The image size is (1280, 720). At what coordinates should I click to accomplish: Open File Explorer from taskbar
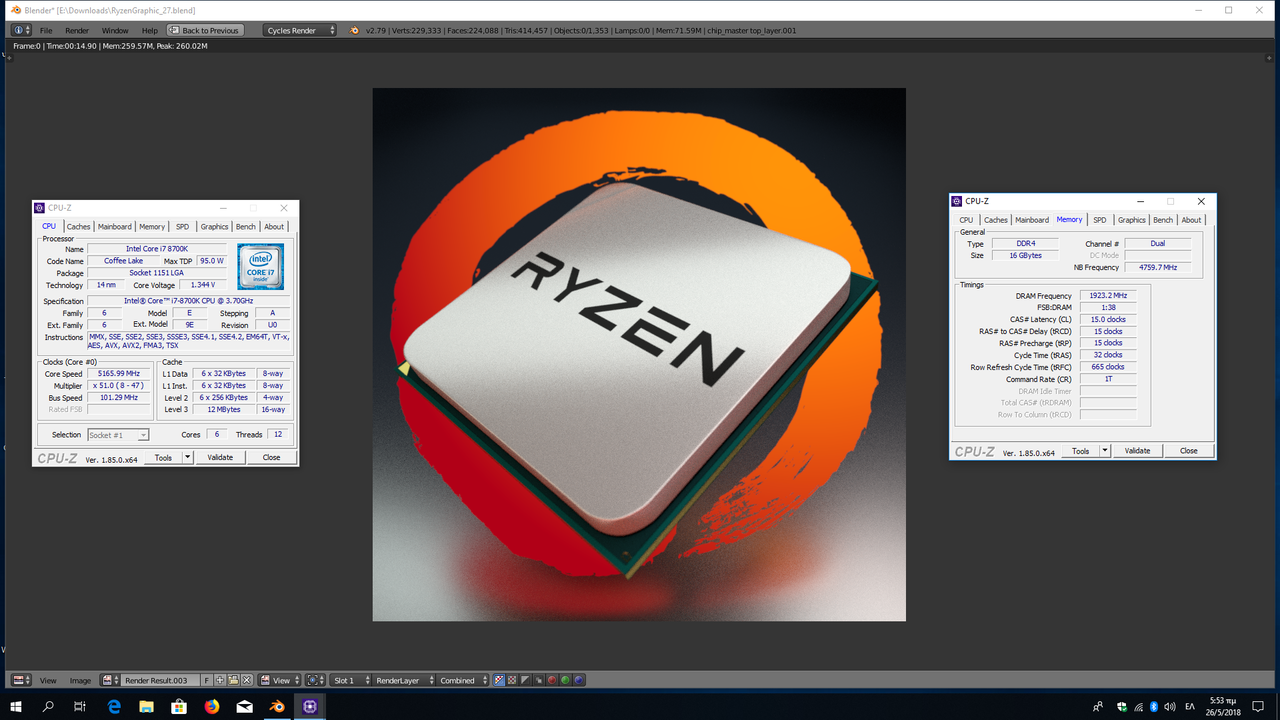click(147, 706)
